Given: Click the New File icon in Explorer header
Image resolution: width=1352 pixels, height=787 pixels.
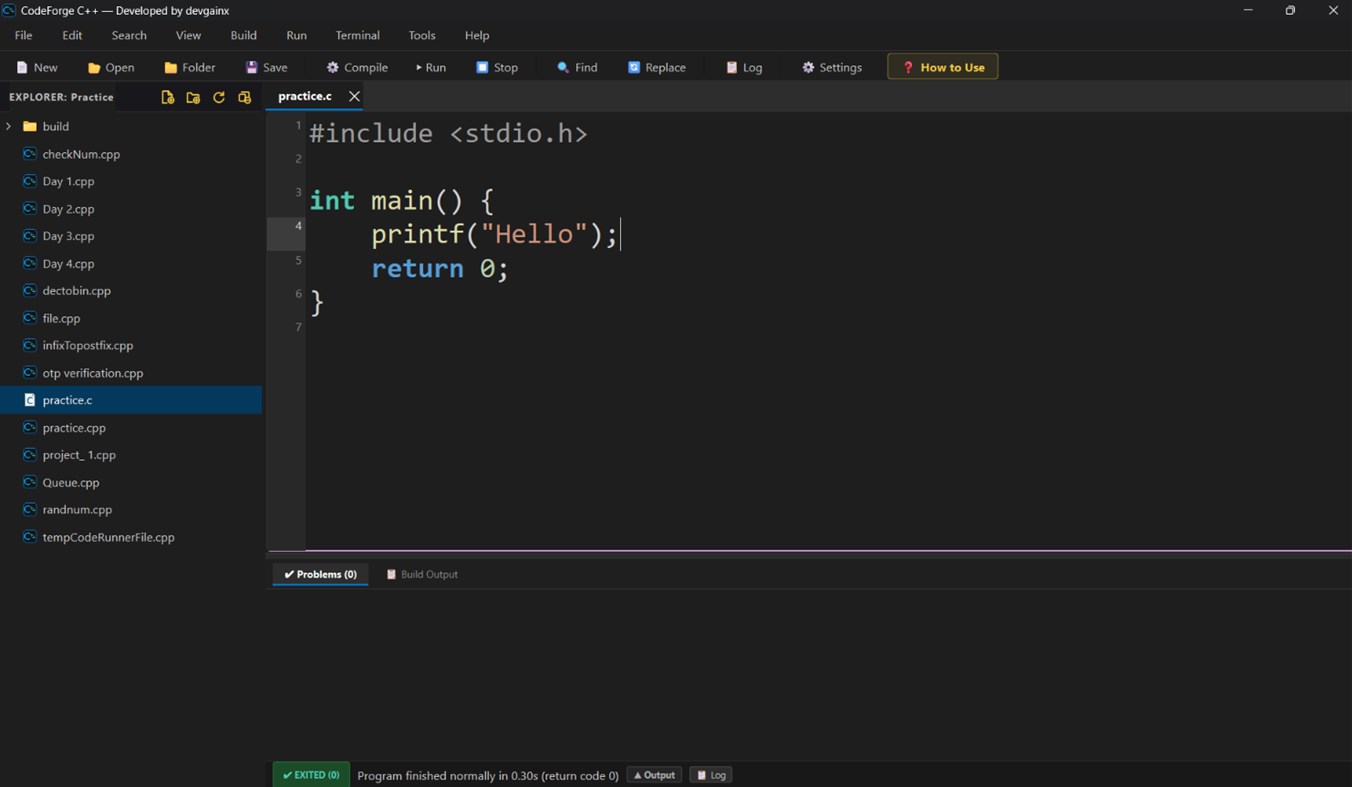Looking at the screenshot, I should (x=167, y=97).
